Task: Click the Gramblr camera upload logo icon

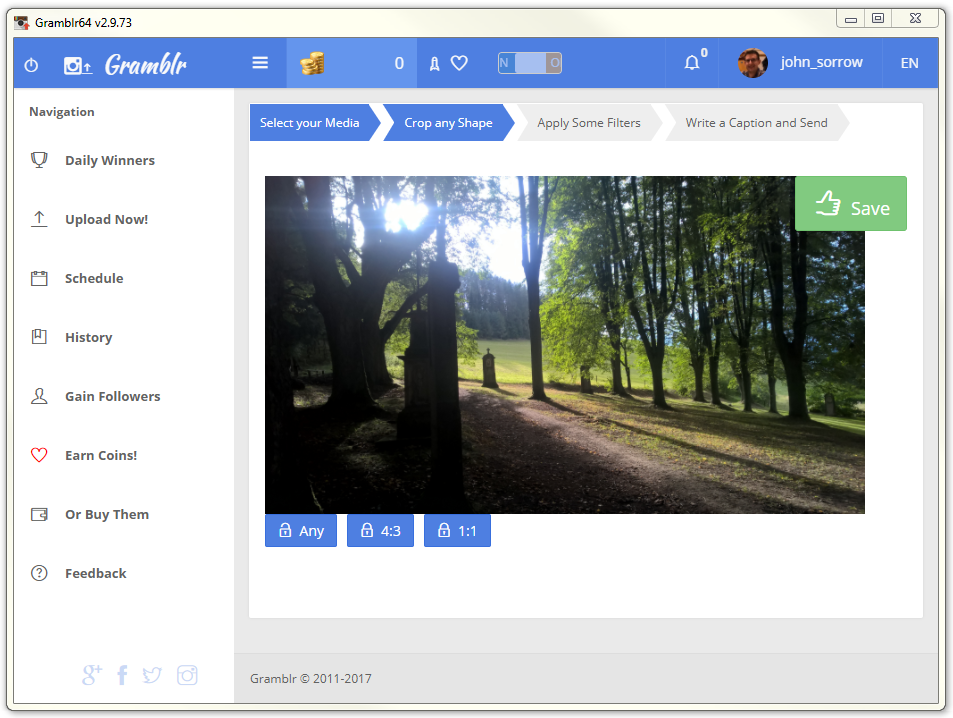Action: pyautogui.click(x=78, y=65)
